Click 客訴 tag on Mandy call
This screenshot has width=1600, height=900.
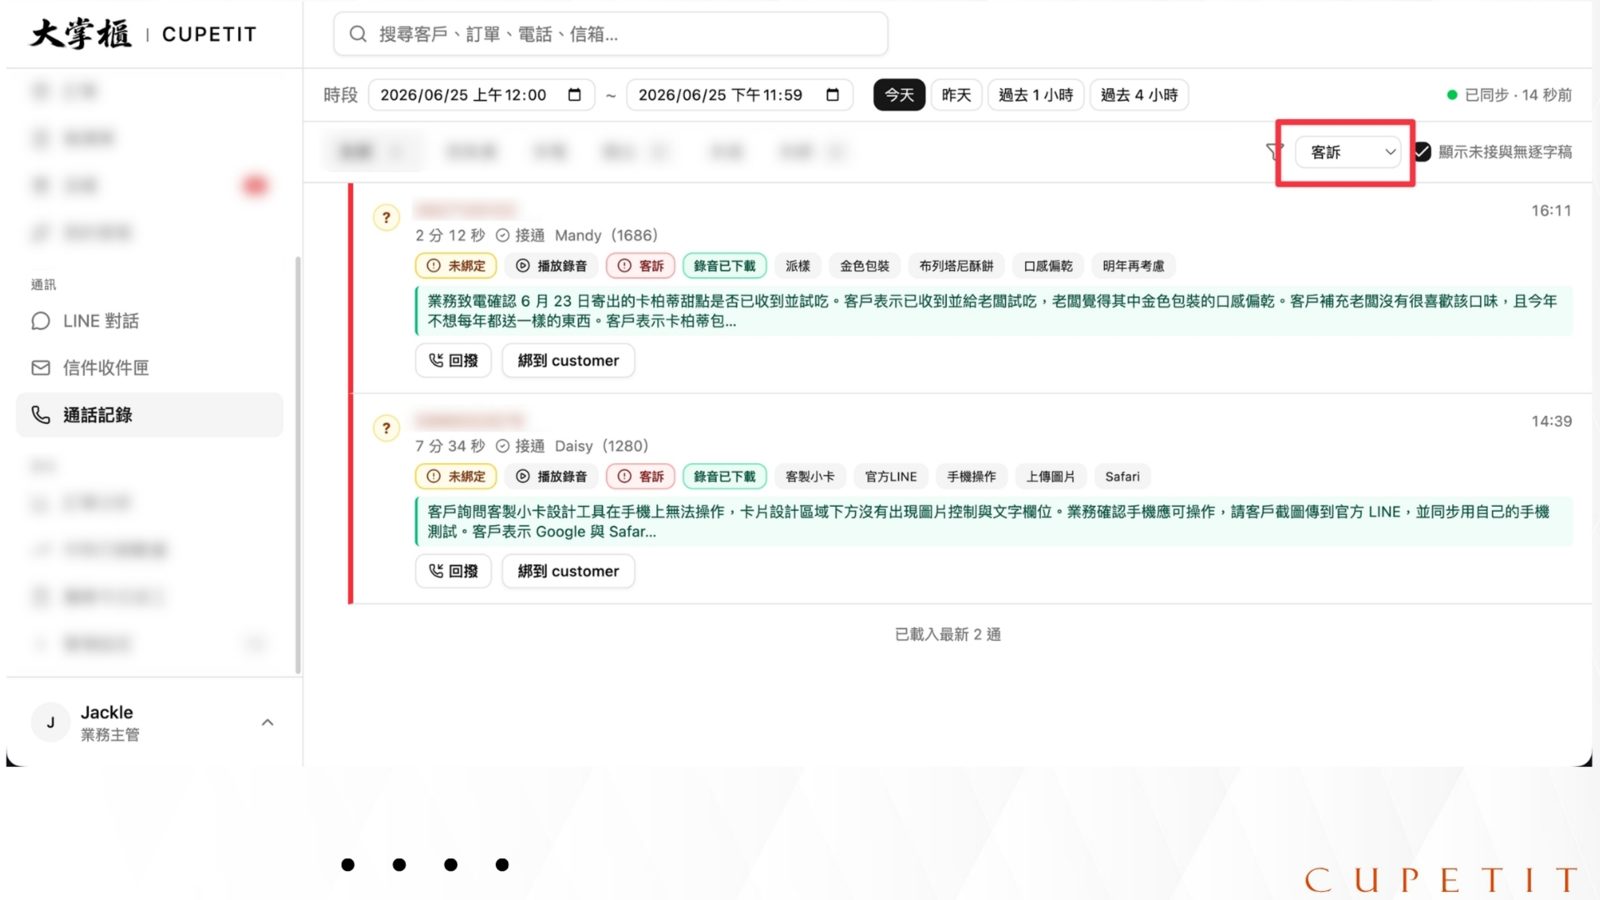[641, 266]
